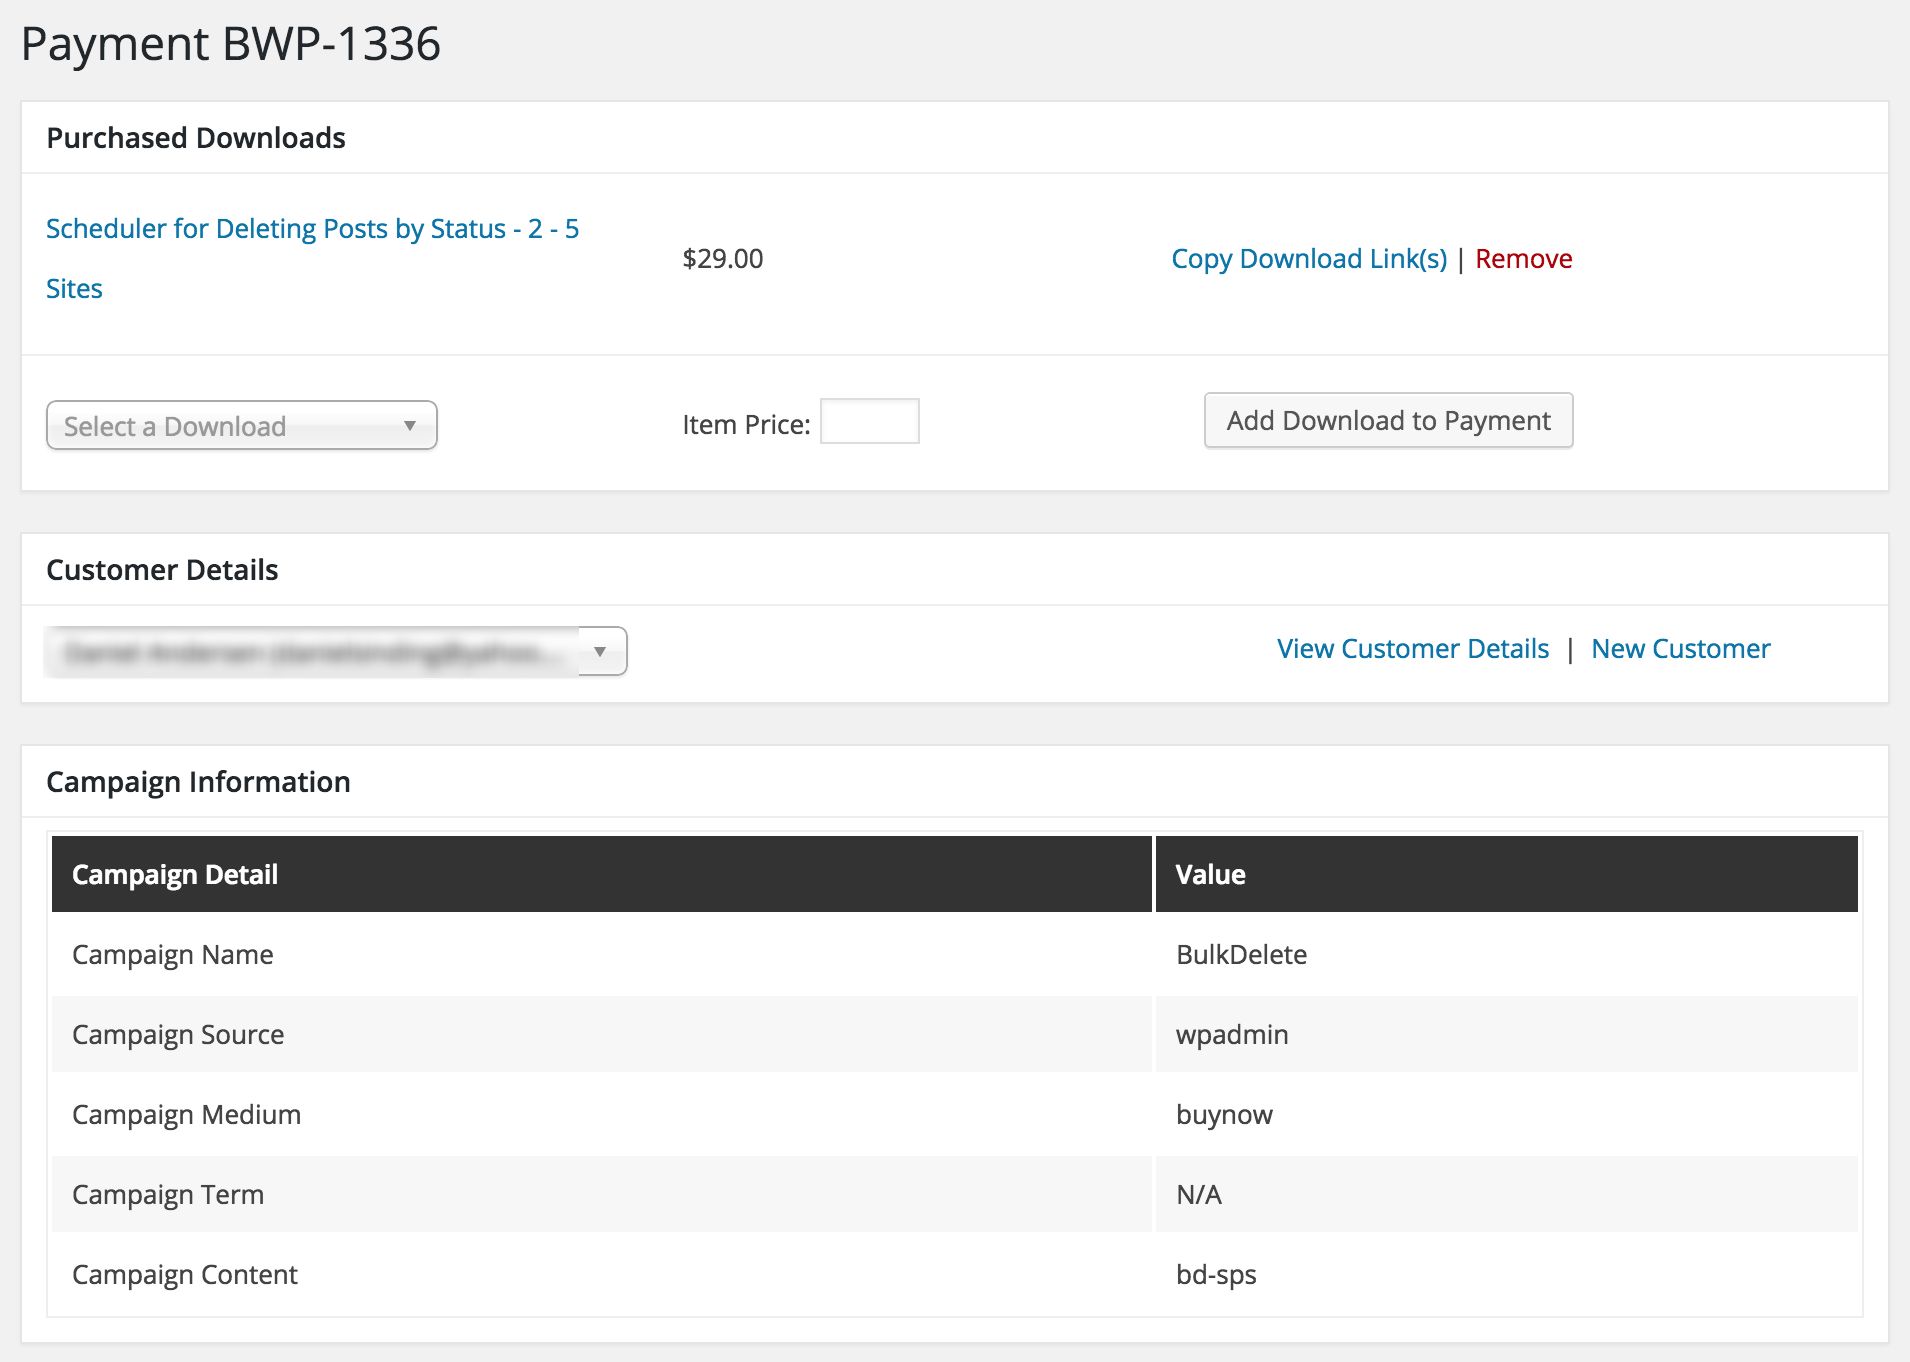
Task: Collapse the Customer Details panel header
Action: [162, 570]
